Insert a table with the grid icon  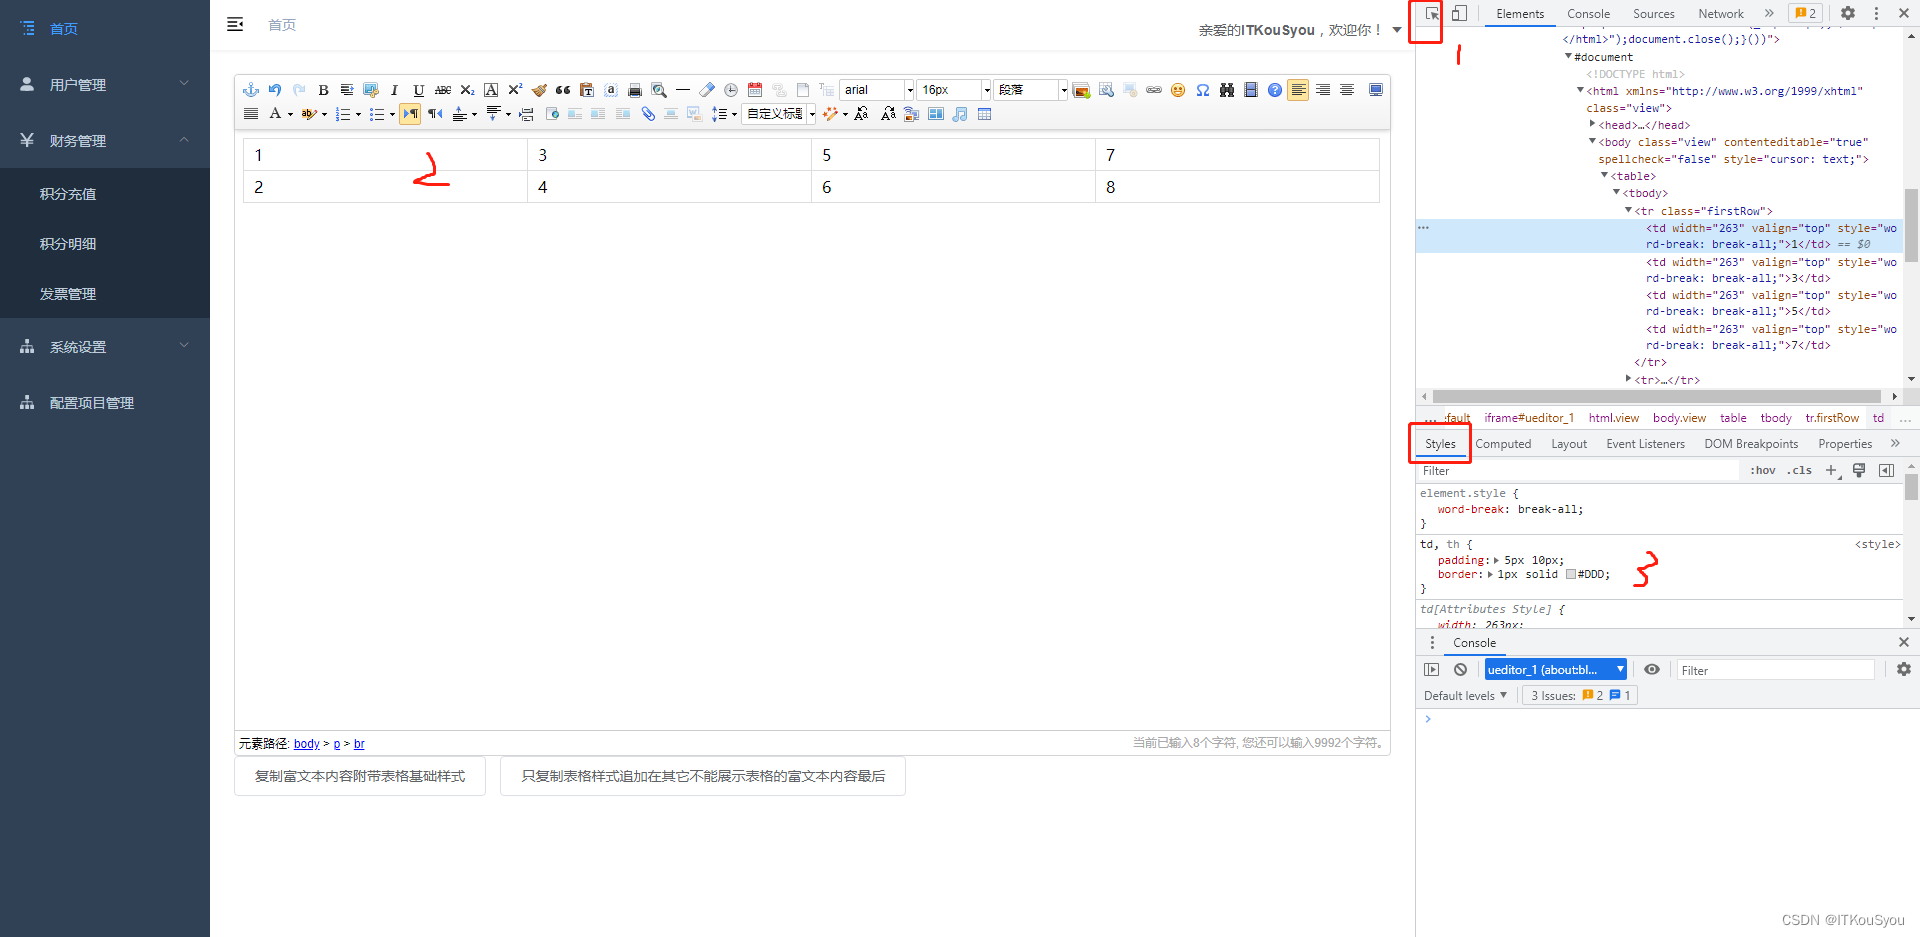[x=984, y=114]
